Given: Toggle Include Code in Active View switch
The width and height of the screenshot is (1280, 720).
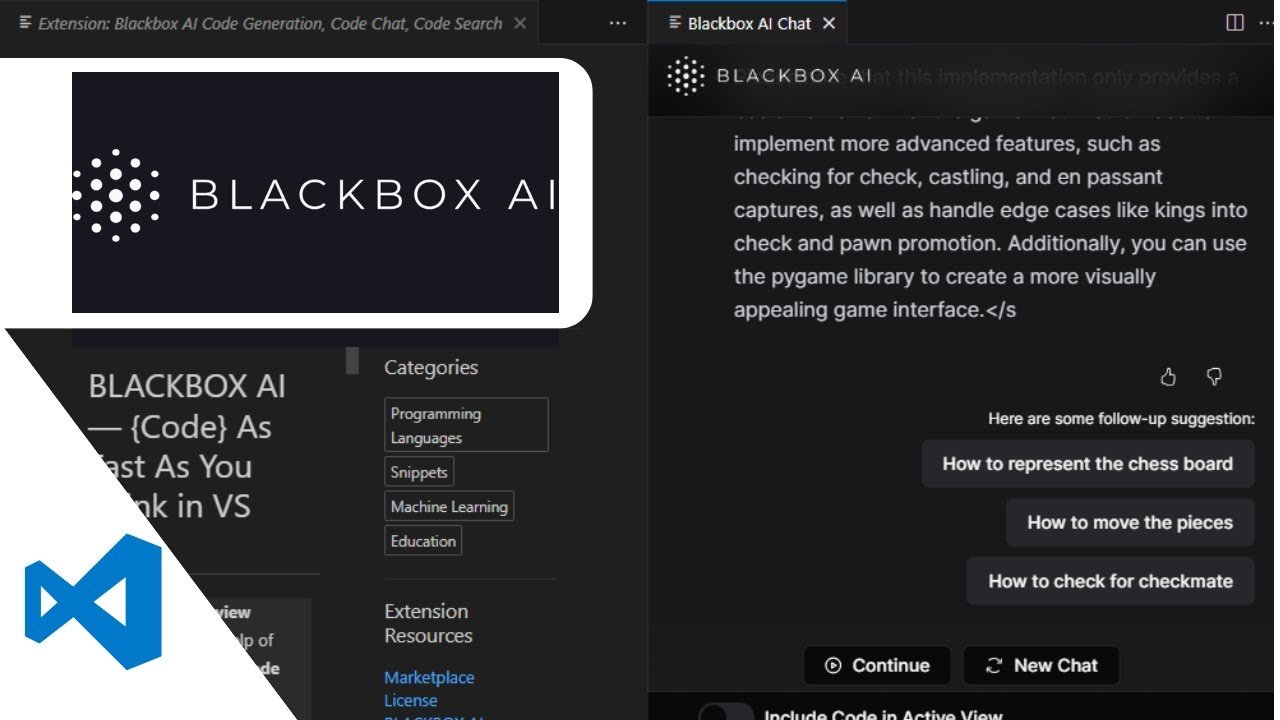Looking at the screenshot, I should [726, 713].
